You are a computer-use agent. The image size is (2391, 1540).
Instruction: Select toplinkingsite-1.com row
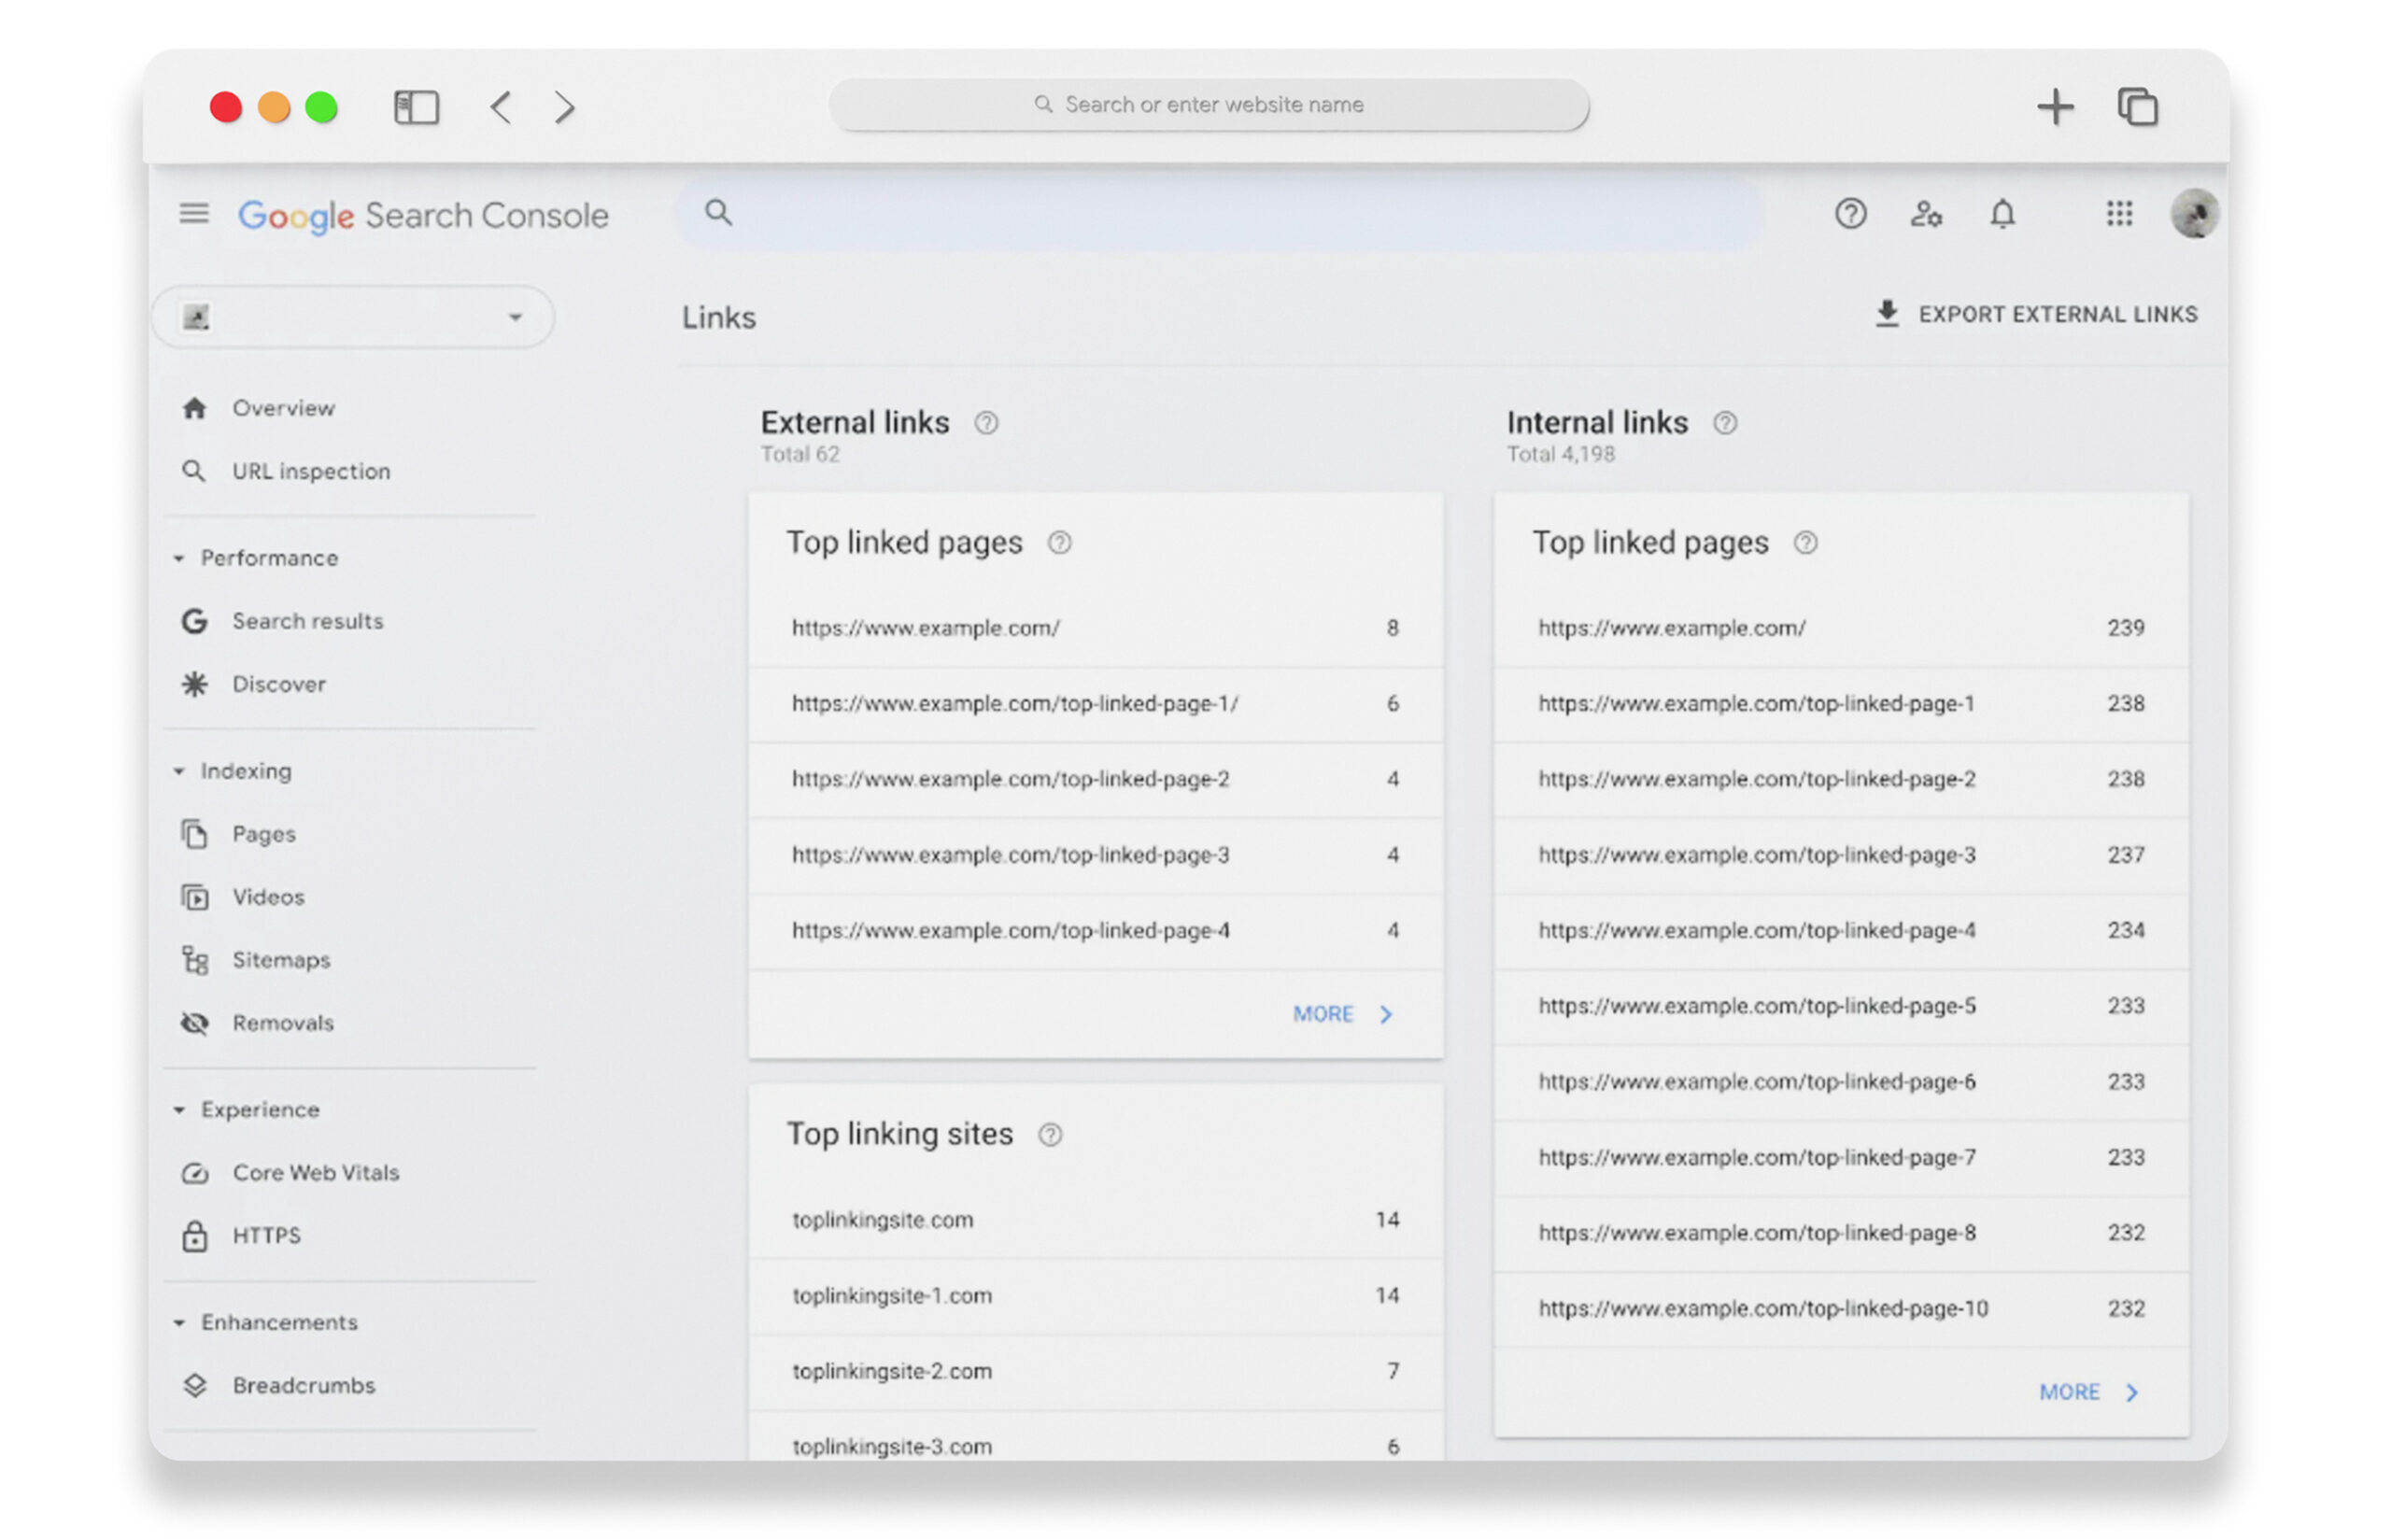tap(1095, 1296)
